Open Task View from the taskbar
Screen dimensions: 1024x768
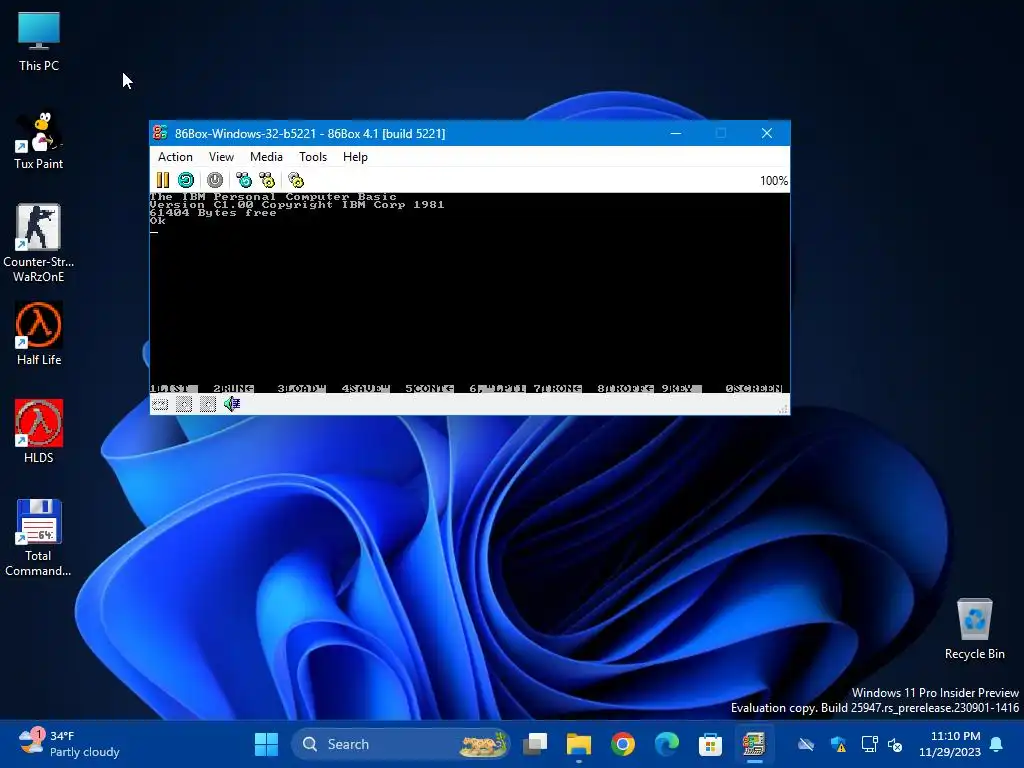(536, 744)
